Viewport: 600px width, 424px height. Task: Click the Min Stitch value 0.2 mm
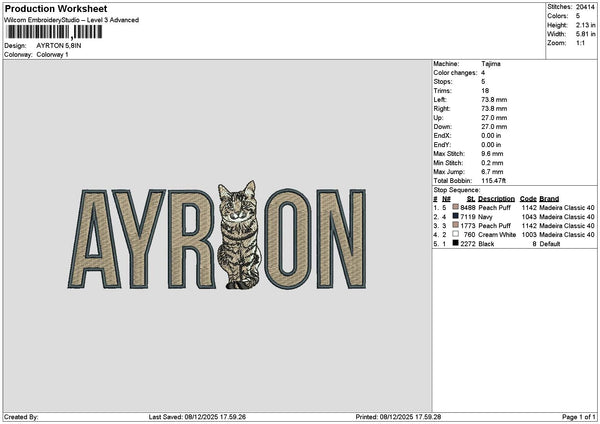pos(492,163)
